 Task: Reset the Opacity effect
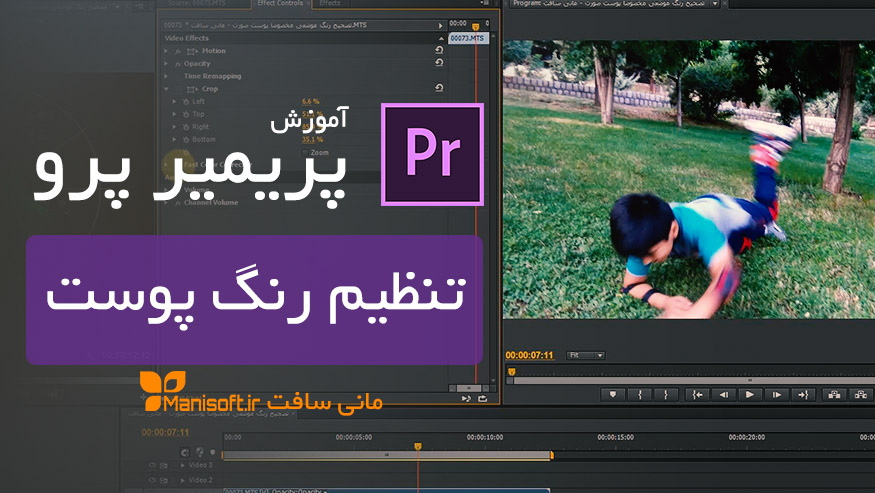439,63
